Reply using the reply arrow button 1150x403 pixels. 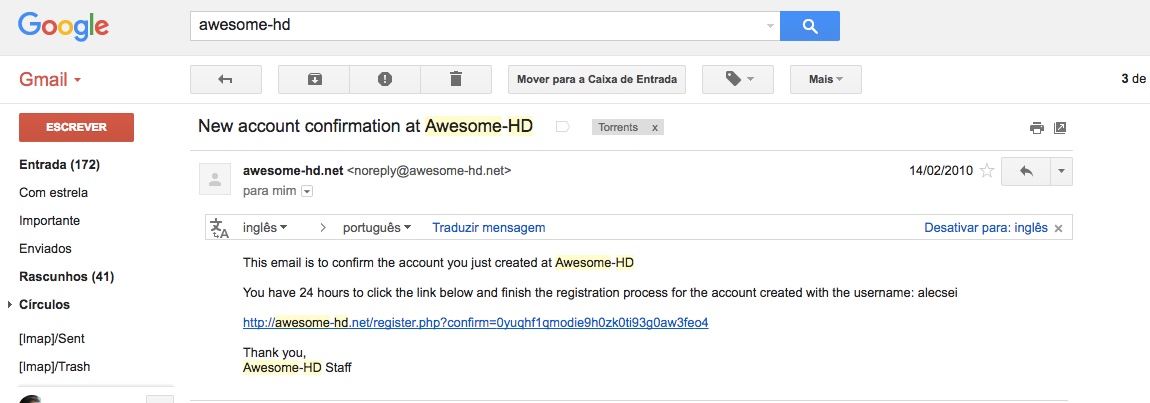[1026, 171]
